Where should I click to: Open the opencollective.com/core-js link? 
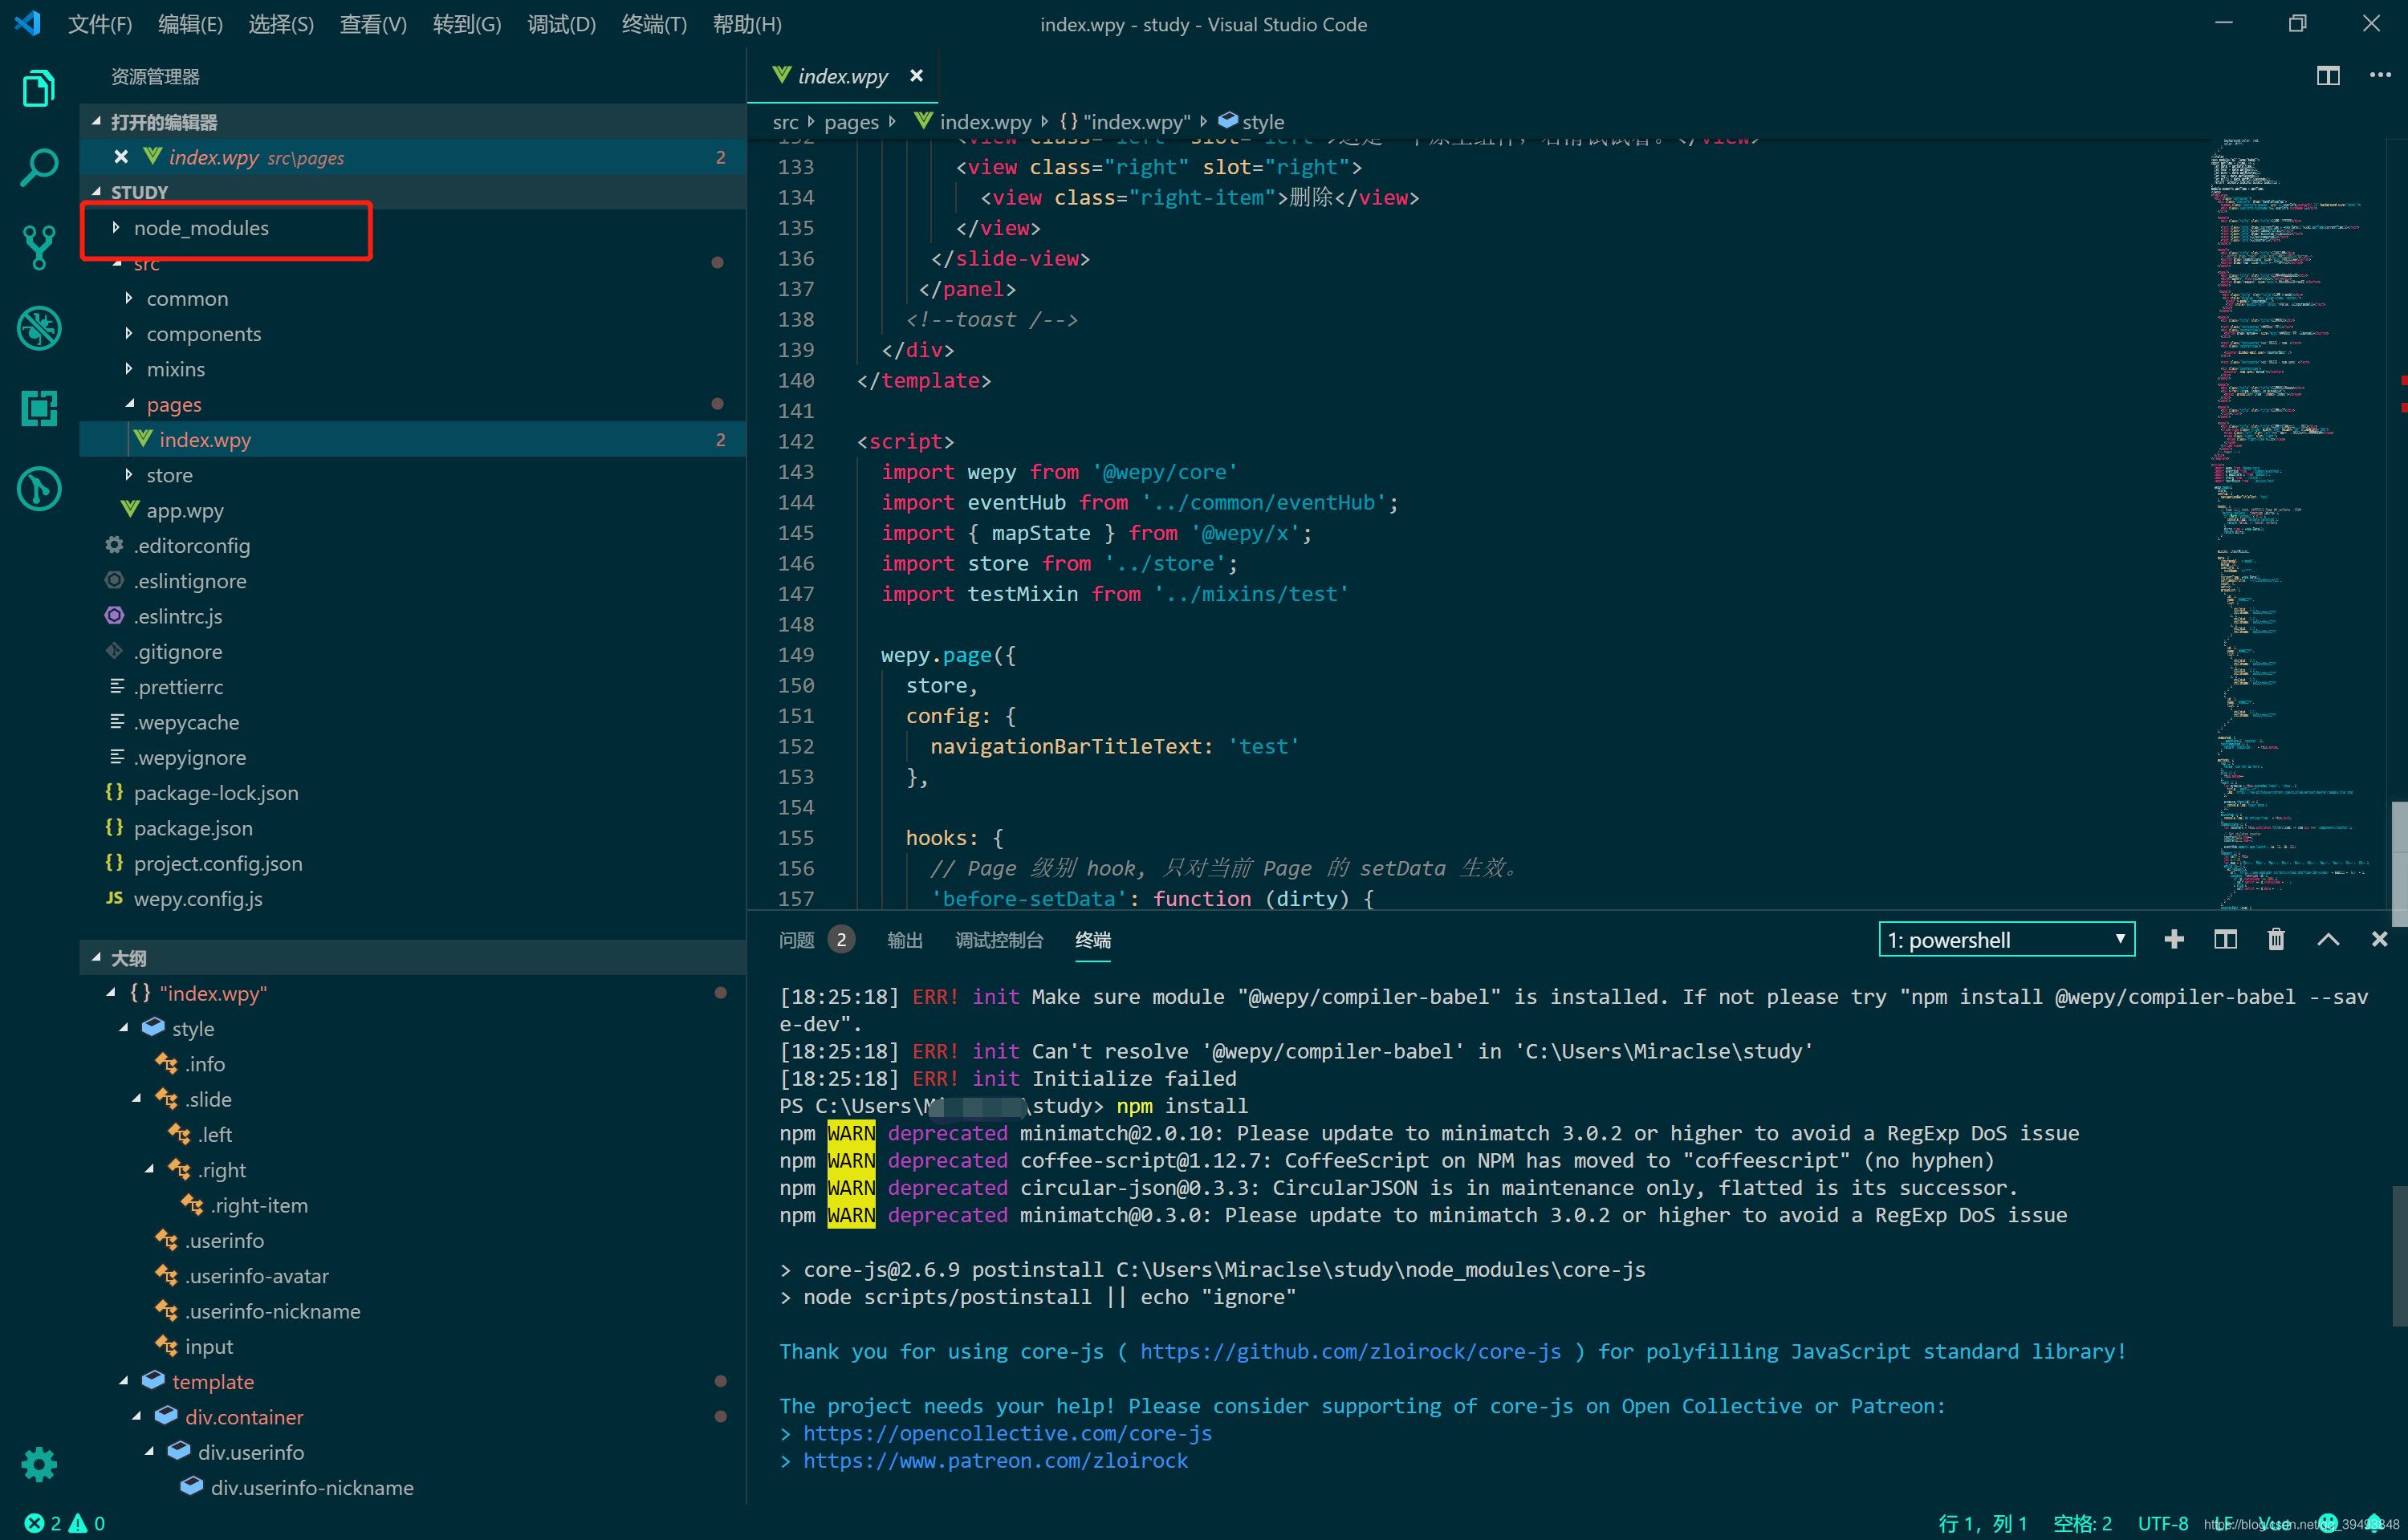(1007, 1433)
